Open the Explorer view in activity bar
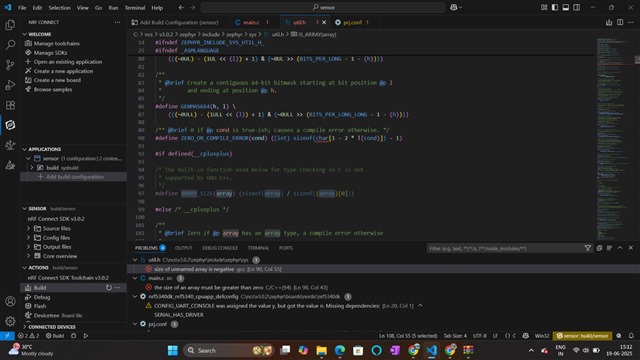The height and width of the screenshot is (360, 640). (10, 25)
